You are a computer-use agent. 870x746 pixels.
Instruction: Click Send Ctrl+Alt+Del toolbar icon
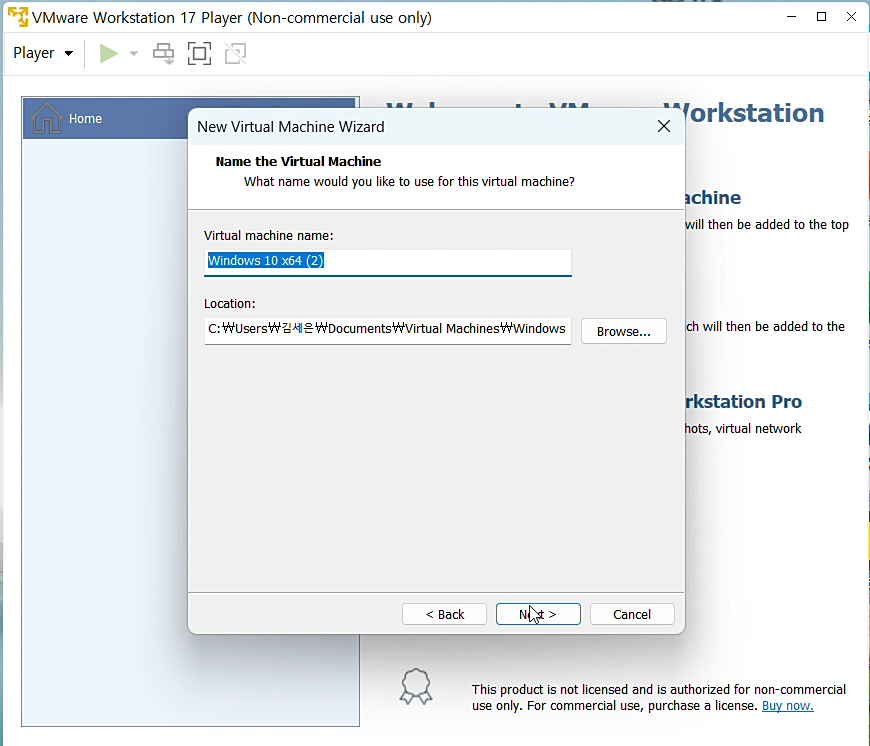point(163,53)
